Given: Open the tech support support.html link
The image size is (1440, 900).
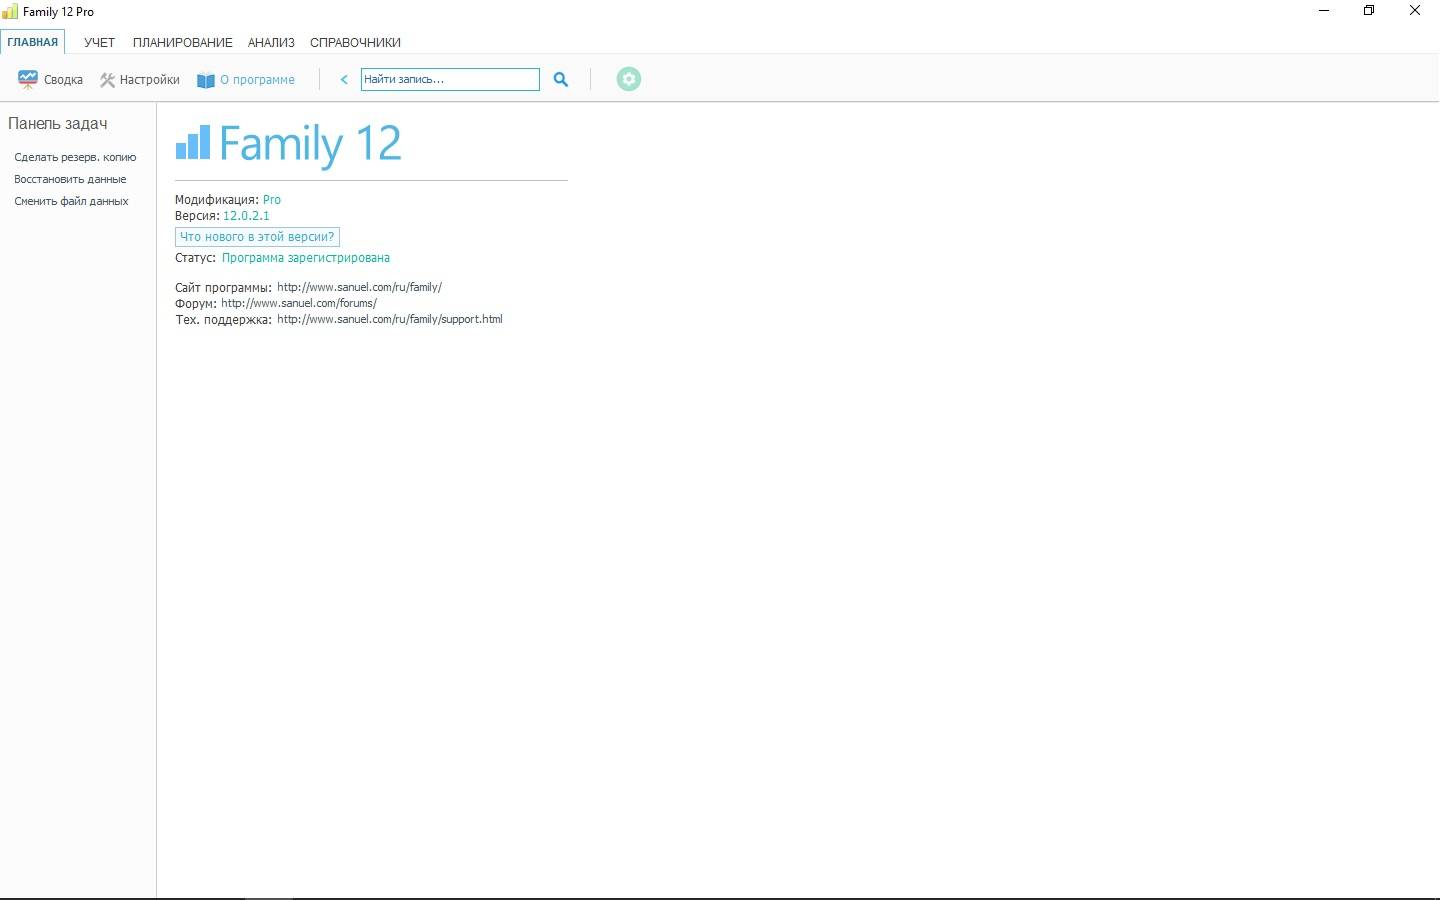Looking at the screenshot, I should coord(390,319).
